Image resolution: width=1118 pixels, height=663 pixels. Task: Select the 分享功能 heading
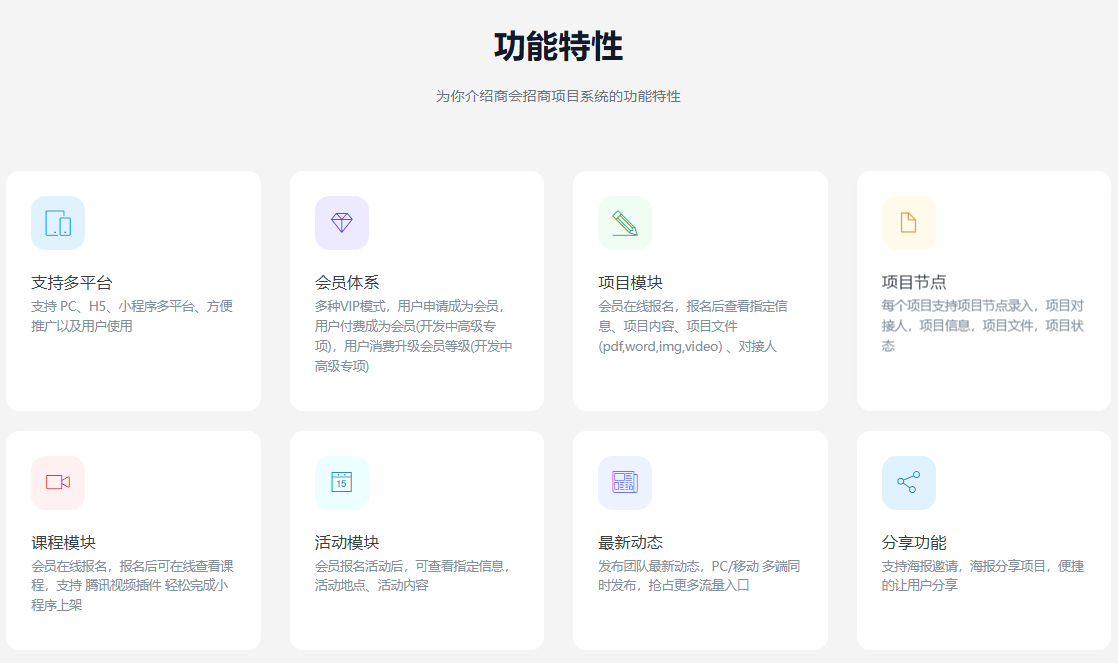click(914, 543)
